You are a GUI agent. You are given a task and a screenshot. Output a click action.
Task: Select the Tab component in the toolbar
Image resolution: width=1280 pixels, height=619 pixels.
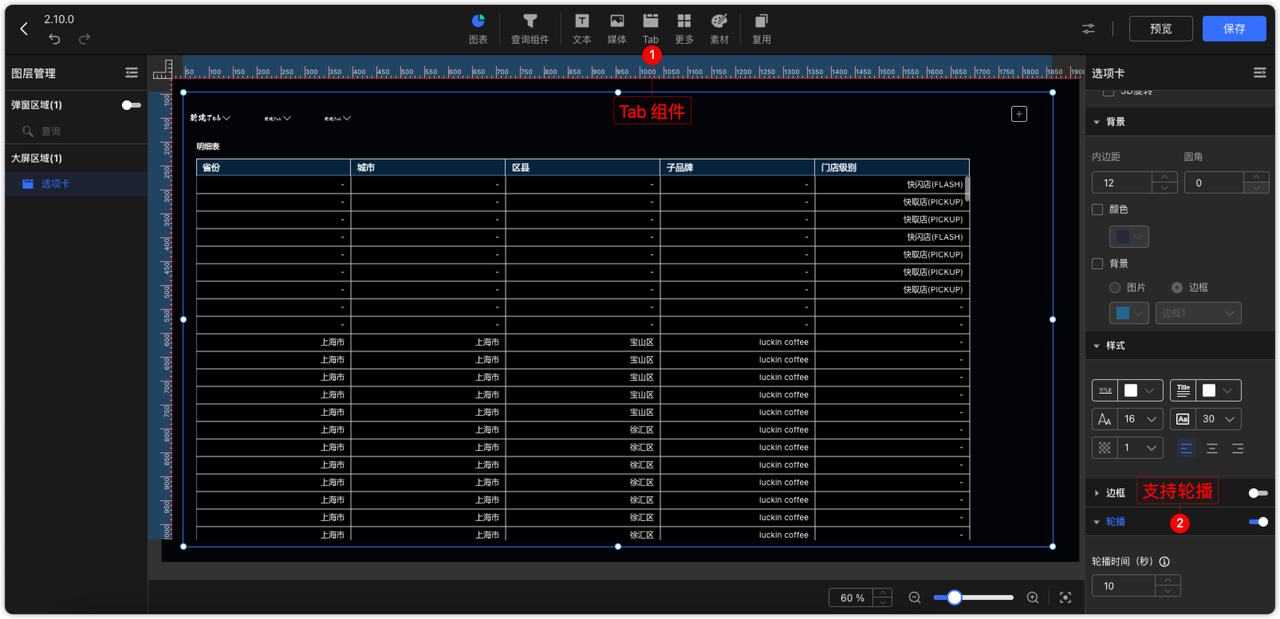click(x=650, y=27)
